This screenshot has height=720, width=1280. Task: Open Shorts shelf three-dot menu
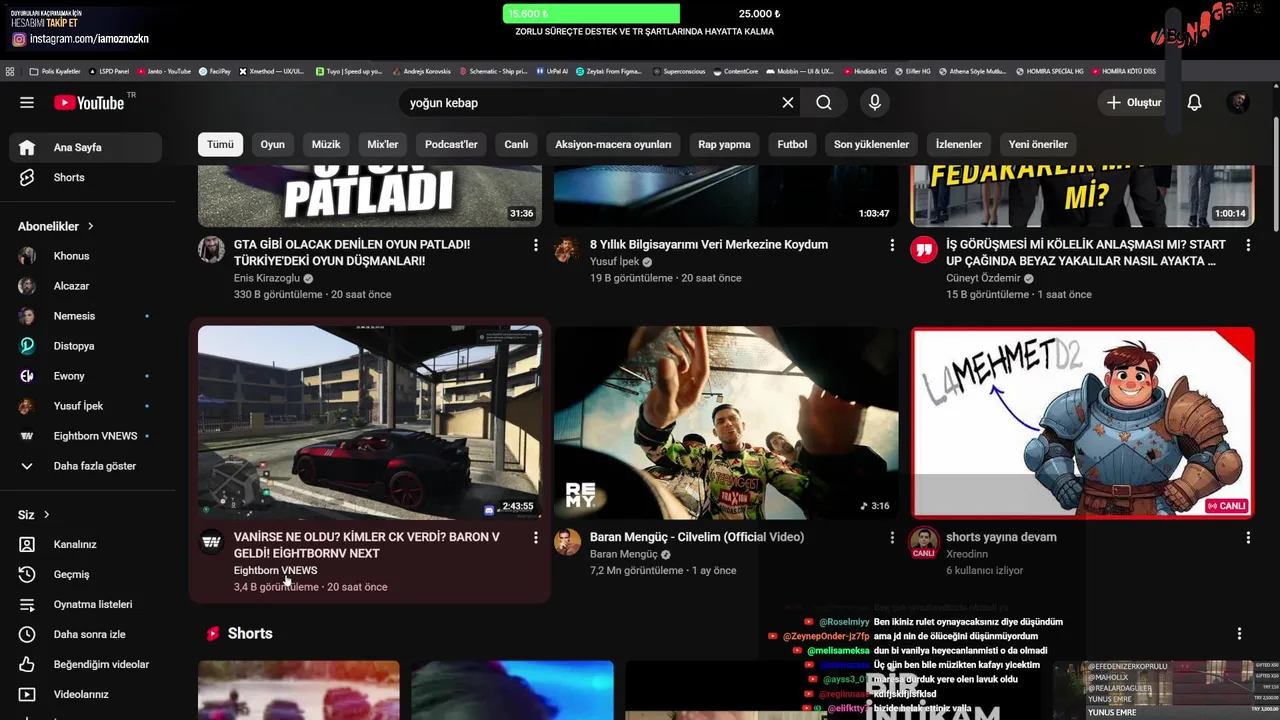pos(1239,634)
